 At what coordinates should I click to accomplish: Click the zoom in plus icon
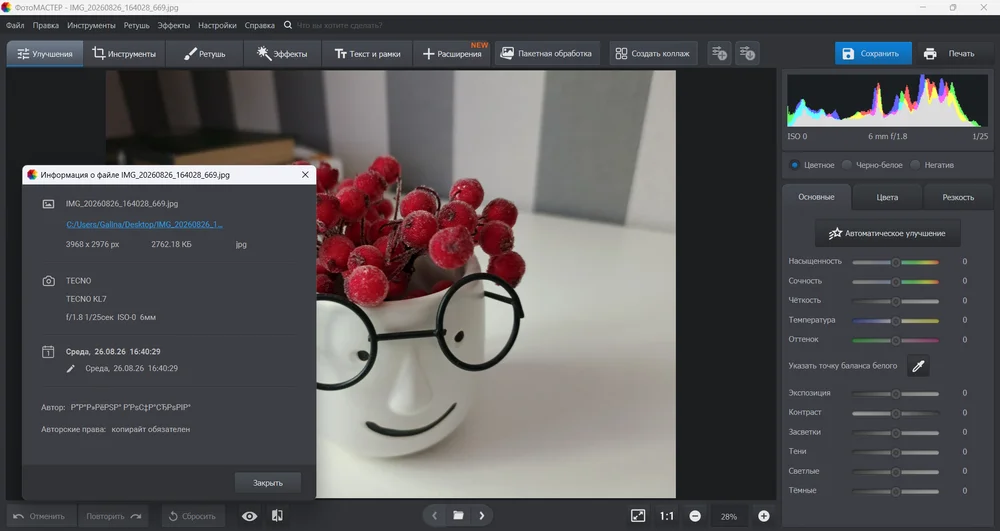[x=763, y=516]
